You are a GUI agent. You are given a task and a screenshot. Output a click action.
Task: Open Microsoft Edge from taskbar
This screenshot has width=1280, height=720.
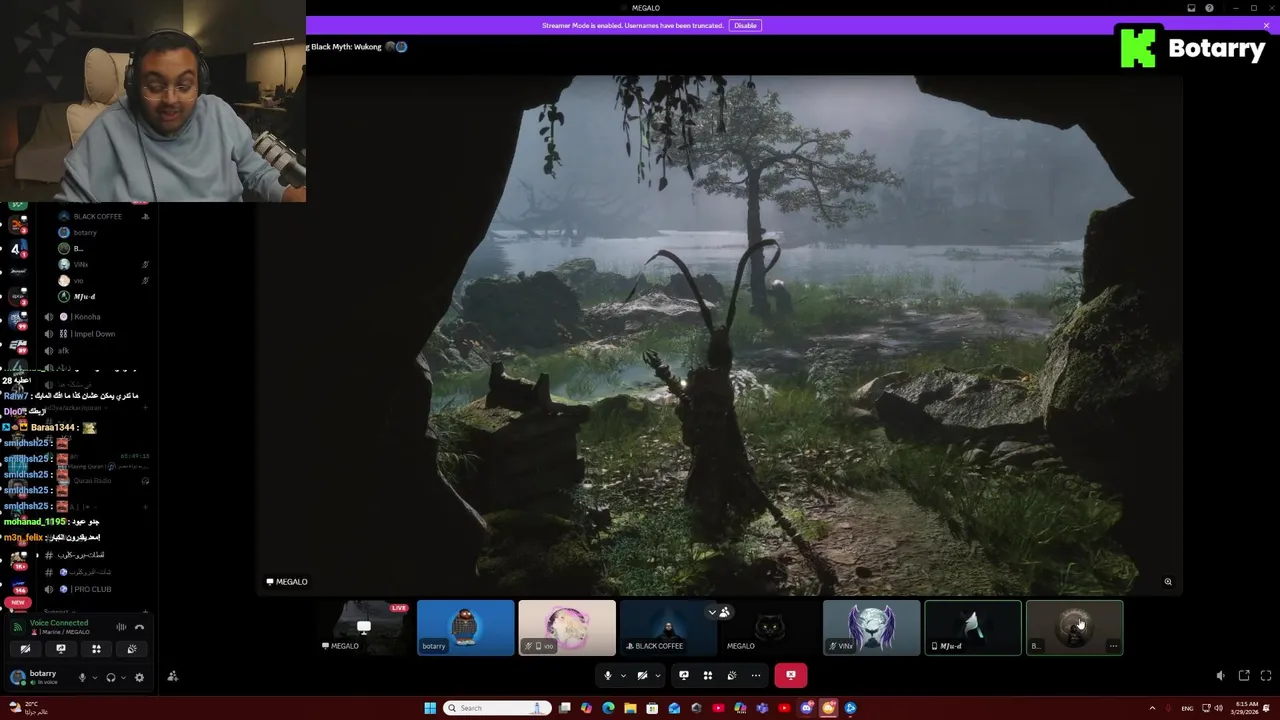[x=608, y=708]
